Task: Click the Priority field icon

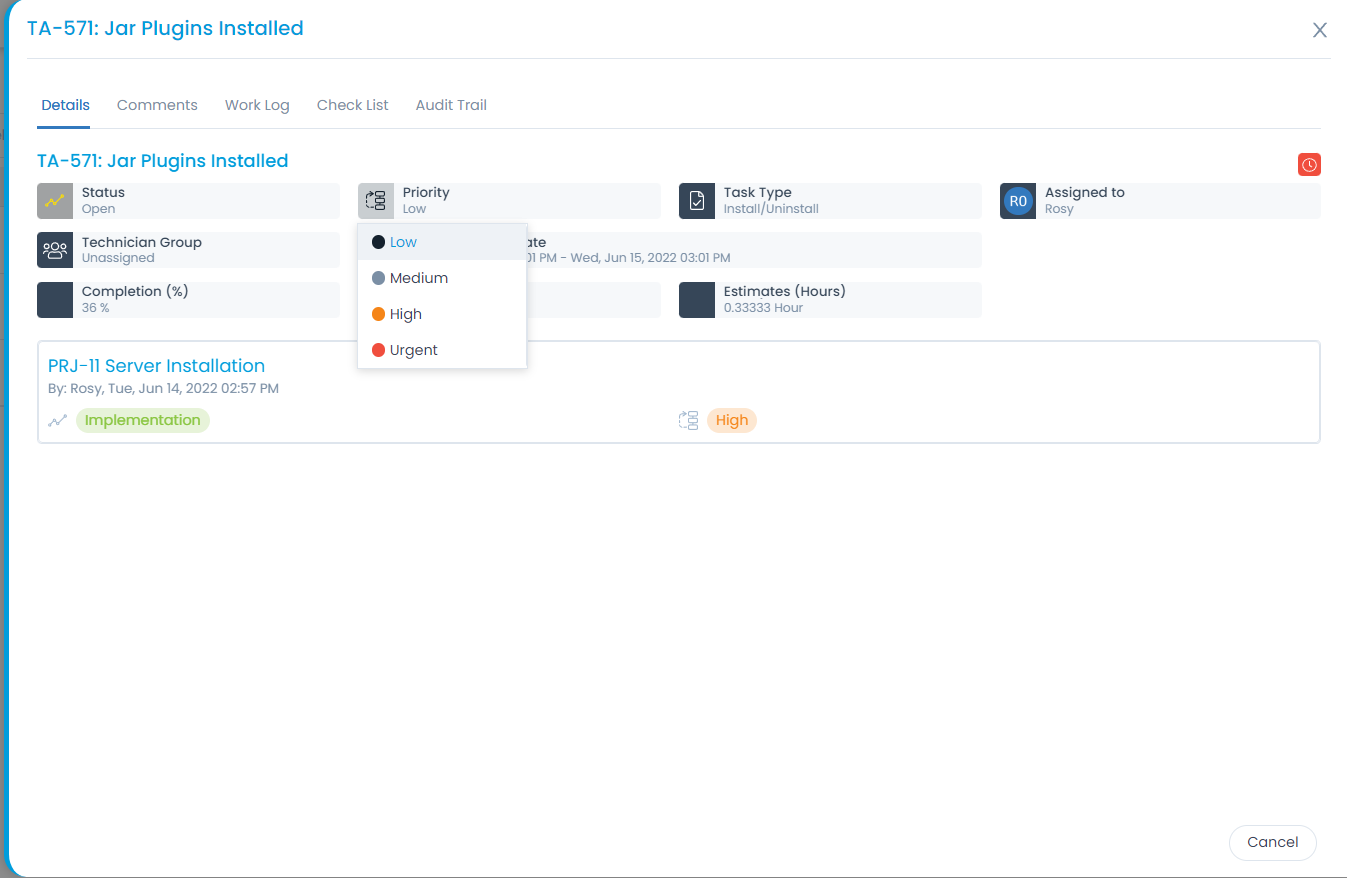Action: pos(376,200)
